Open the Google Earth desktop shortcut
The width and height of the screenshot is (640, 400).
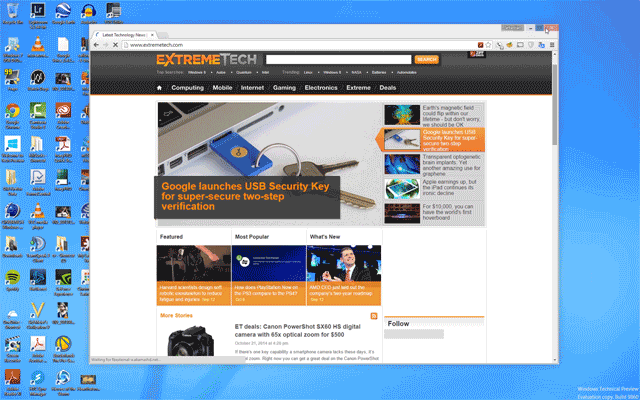click(x=63, y=13)
